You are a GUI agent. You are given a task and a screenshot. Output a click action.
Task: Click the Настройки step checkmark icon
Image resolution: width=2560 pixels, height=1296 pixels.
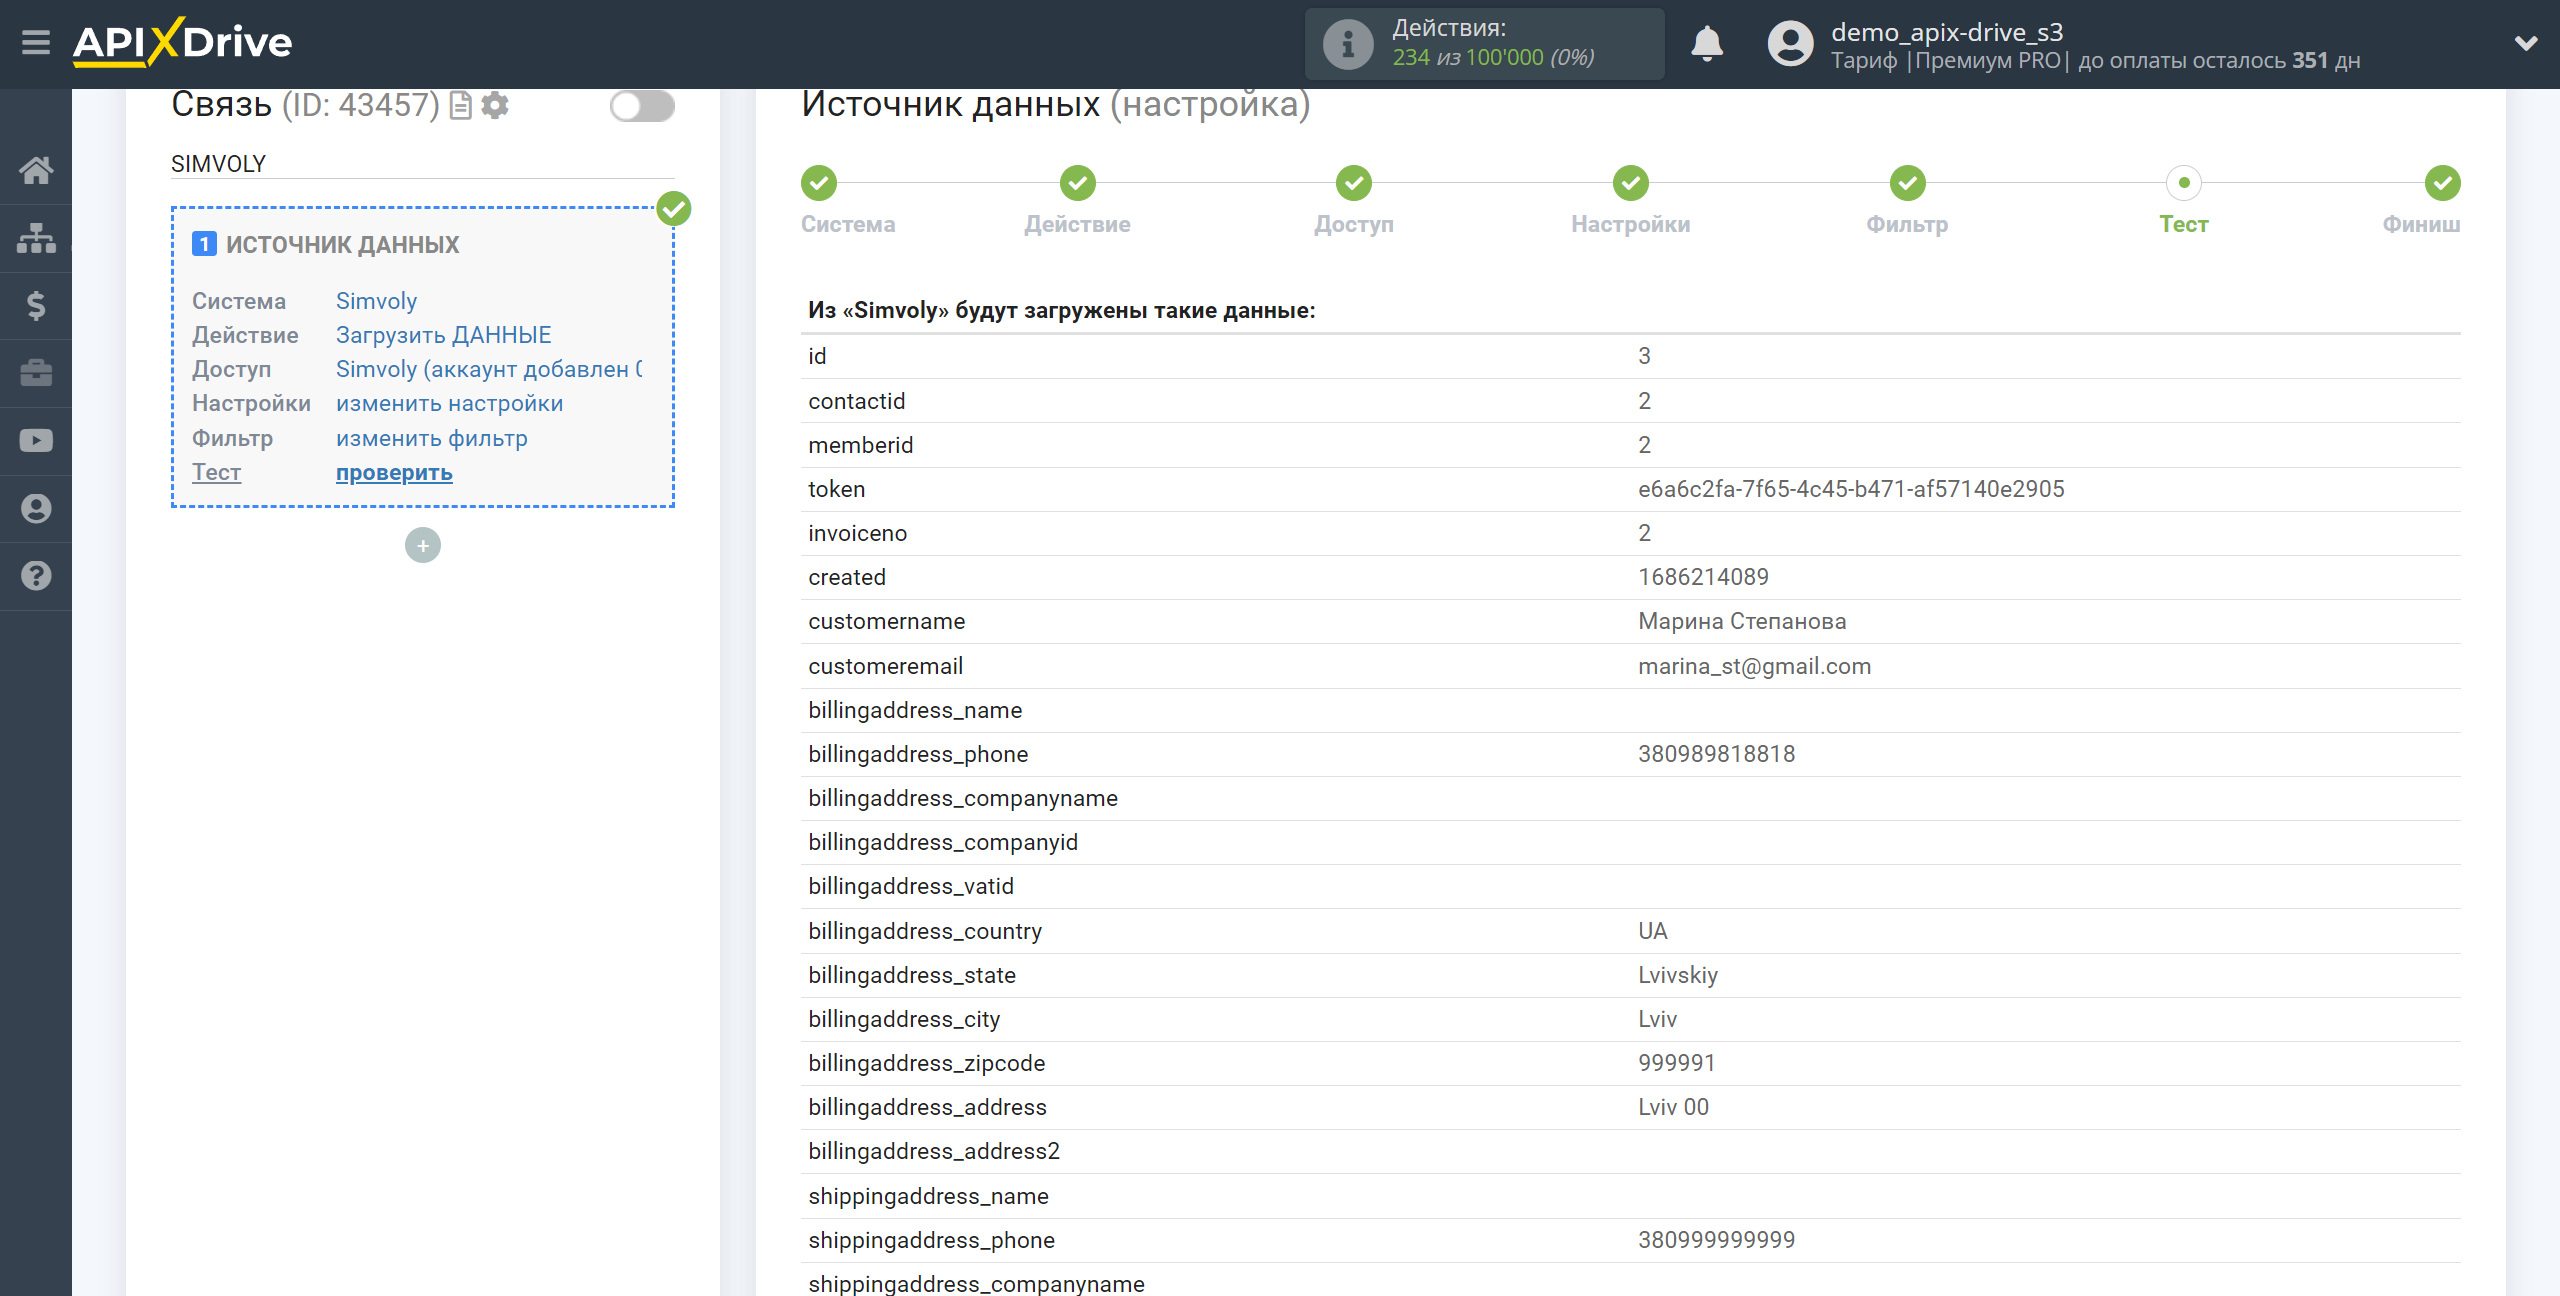coord(1631,183)
